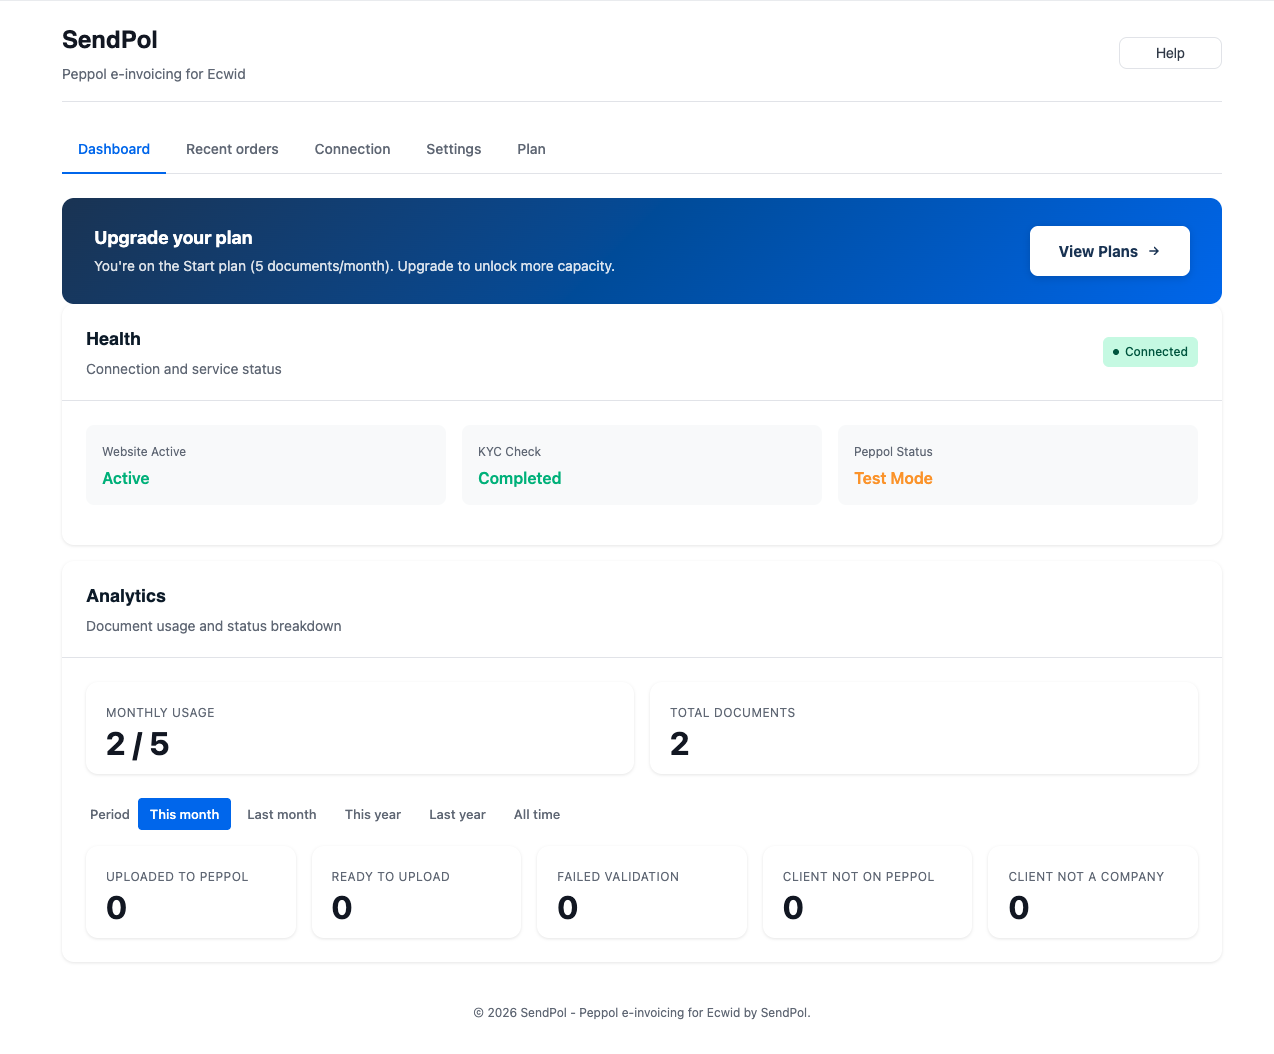Open the Connection tab

click(352, 149)
